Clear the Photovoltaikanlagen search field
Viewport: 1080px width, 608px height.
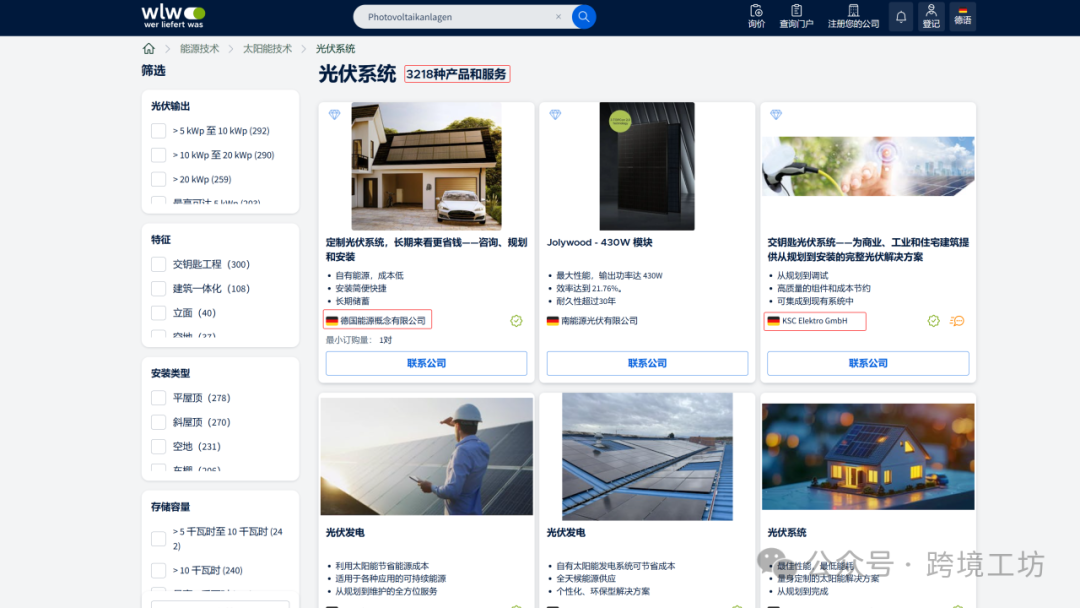click(x=558, y=16)
